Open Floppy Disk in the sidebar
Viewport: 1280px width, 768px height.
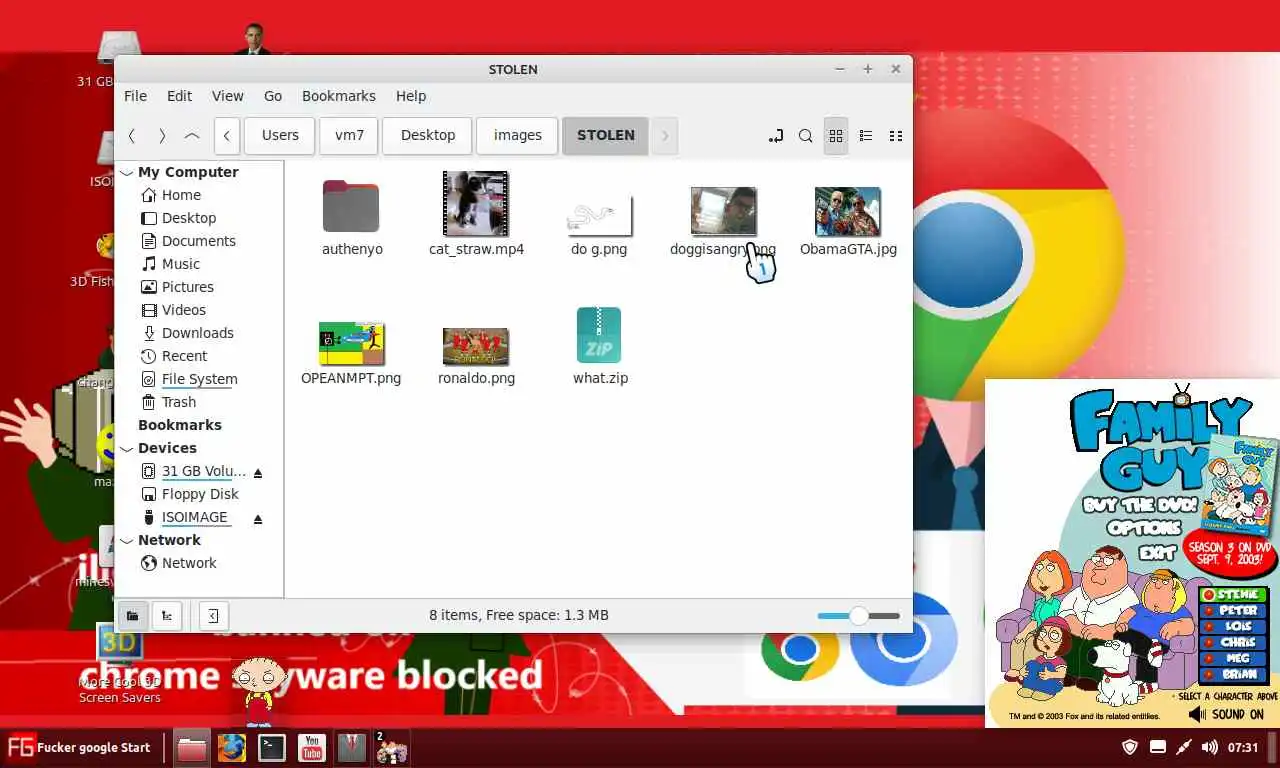(x=200, y=494)
